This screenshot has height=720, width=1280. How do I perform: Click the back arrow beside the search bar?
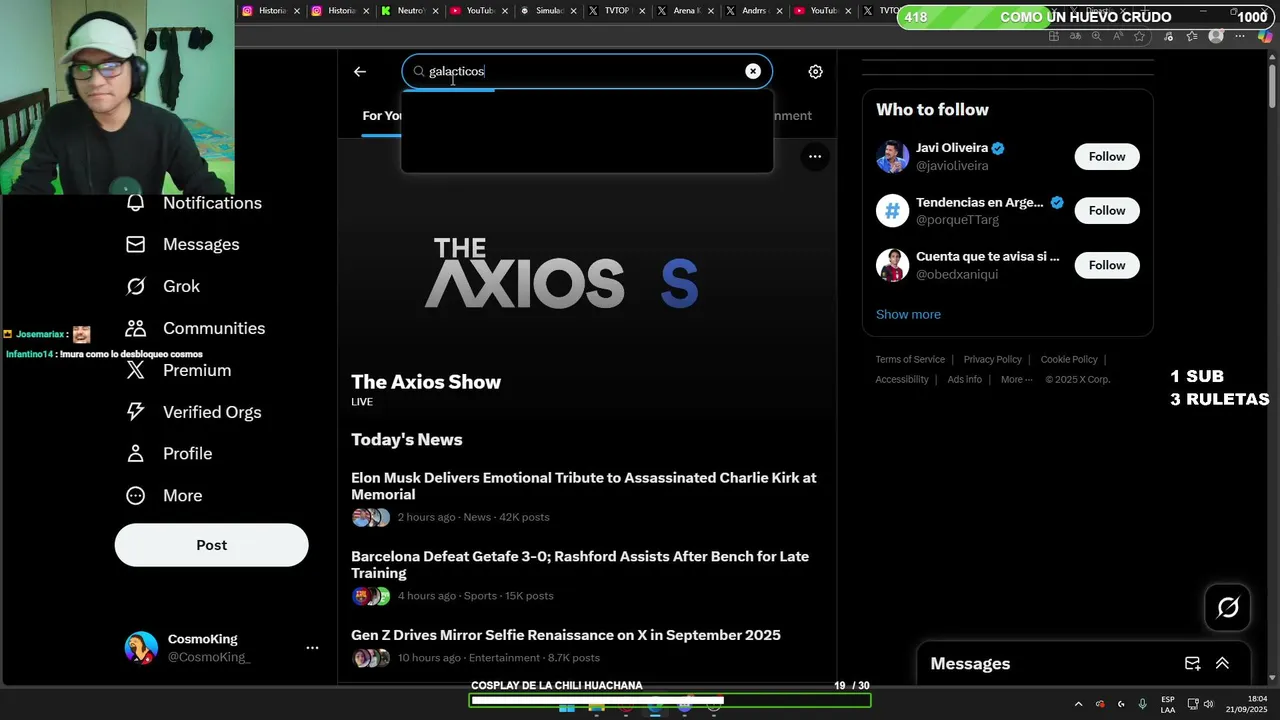[x=360, y=71]
